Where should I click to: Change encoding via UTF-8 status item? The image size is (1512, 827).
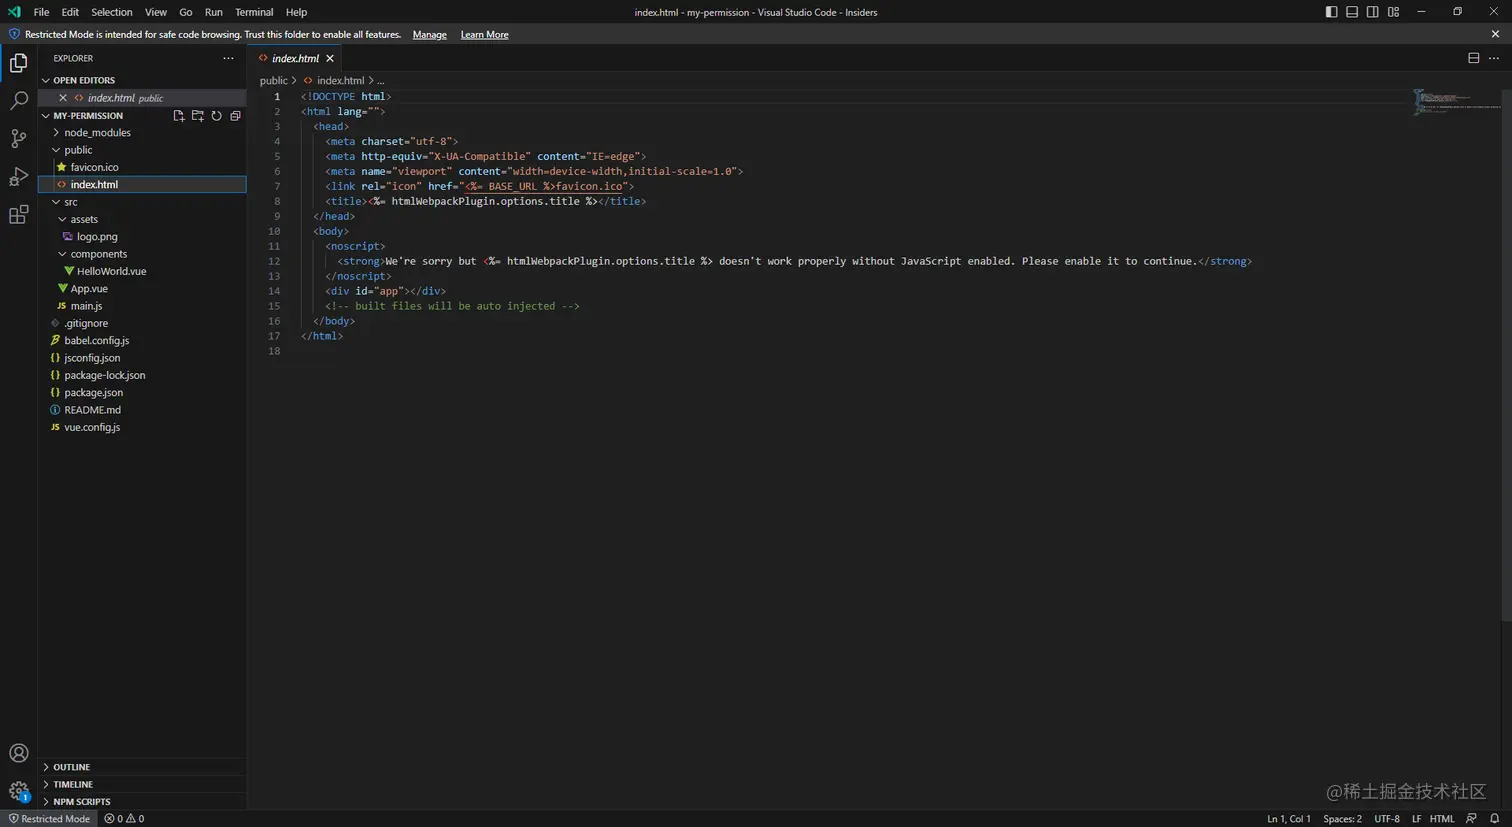click(1387, 819)
